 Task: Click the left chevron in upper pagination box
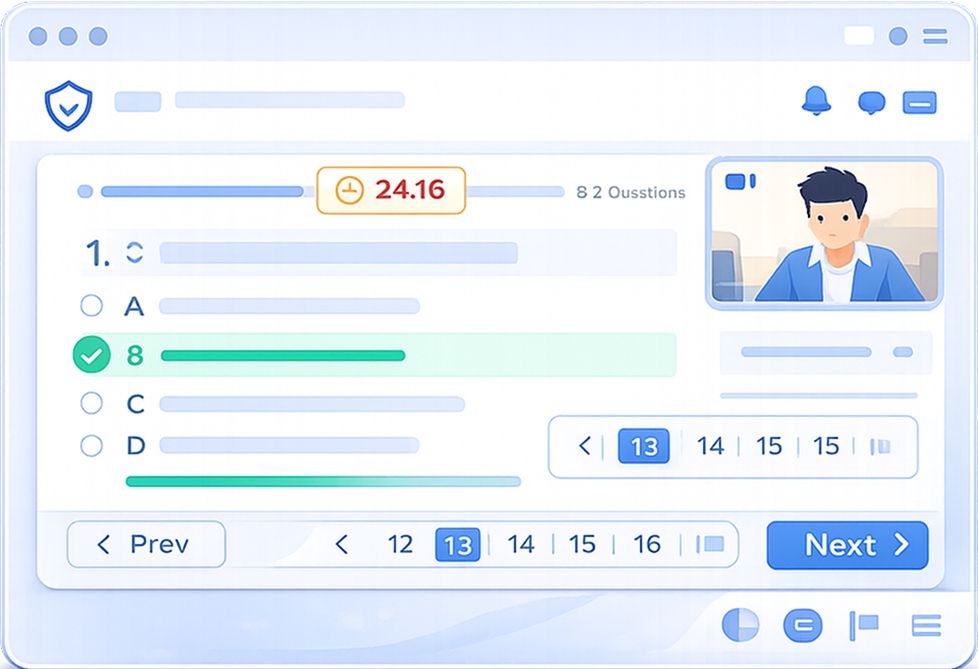click(x=584, y=446)
